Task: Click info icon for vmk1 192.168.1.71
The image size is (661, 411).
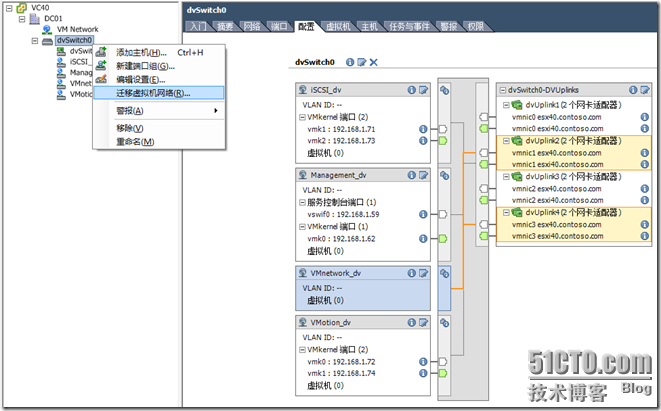Action: click(423, 129)
